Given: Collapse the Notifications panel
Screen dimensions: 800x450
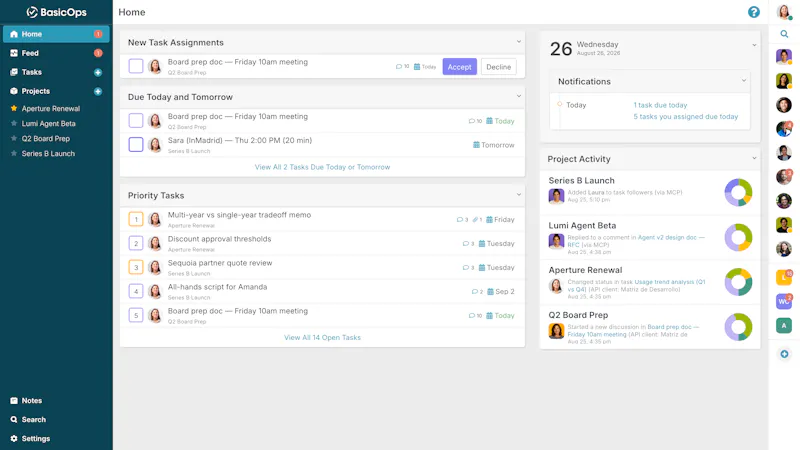Looking at the screenshot, I should click(743, 81).
